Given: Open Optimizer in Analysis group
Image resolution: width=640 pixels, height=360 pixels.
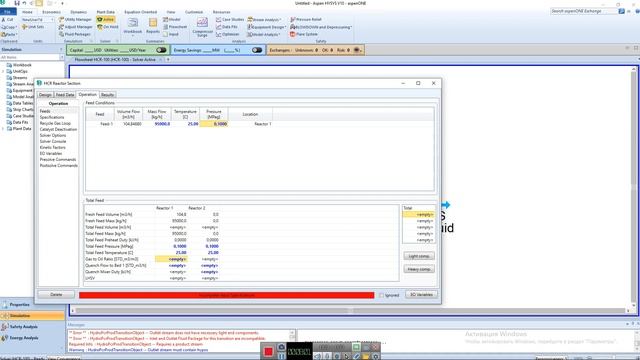Looking at the screenshot, I should [228, 34].
